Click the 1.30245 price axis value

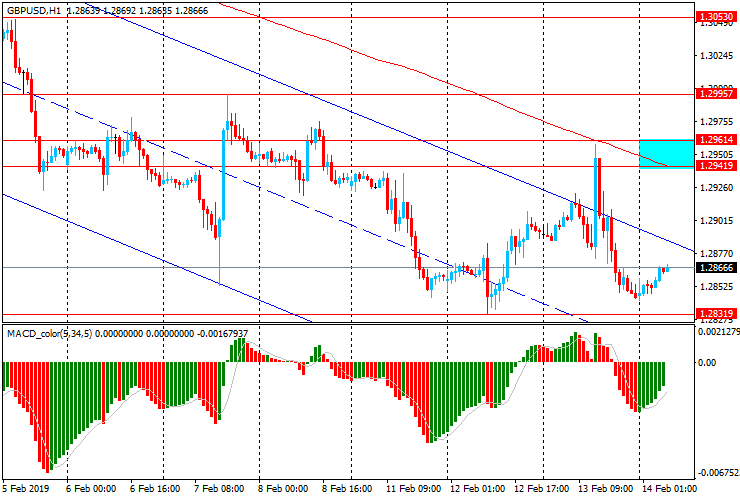click(x=715, y=56)
